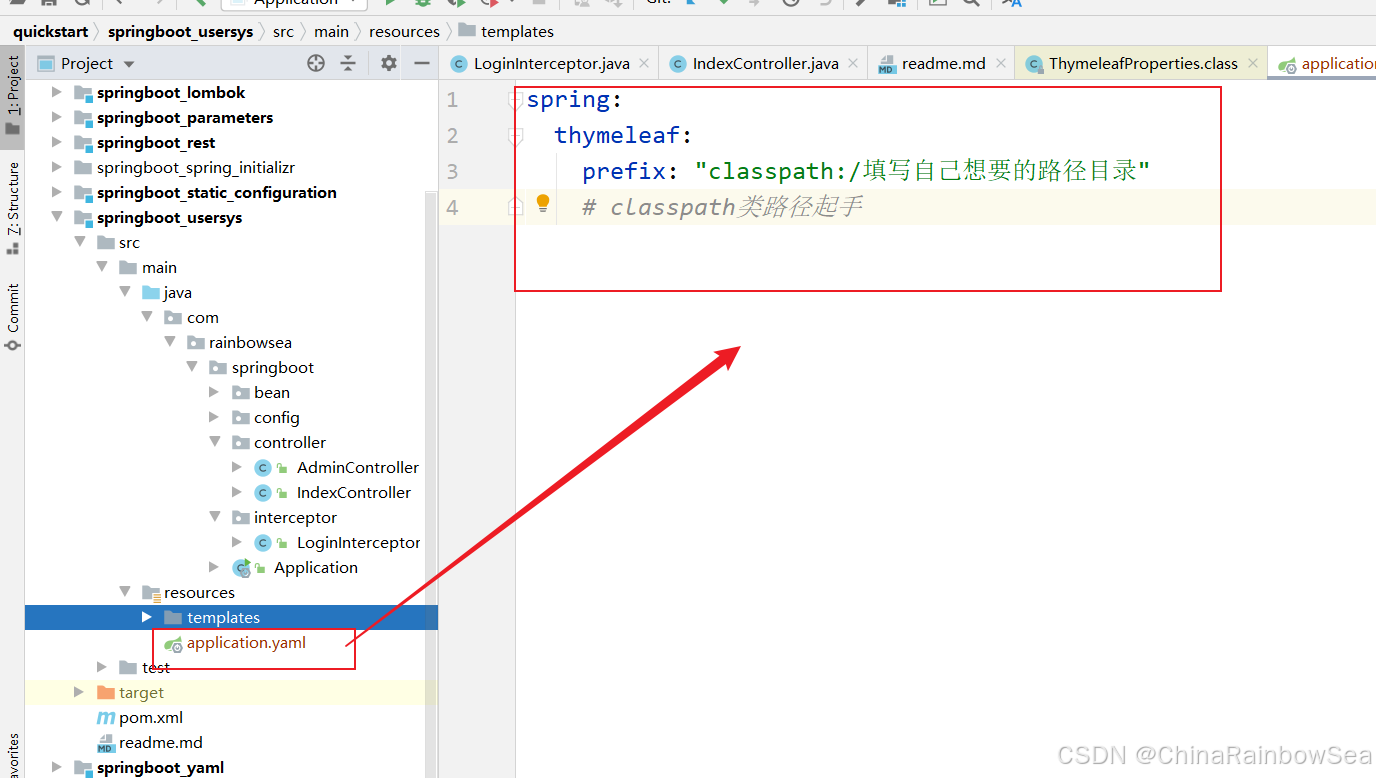Start the debugger using the bug icon
1376x778 pixels.
421,4
